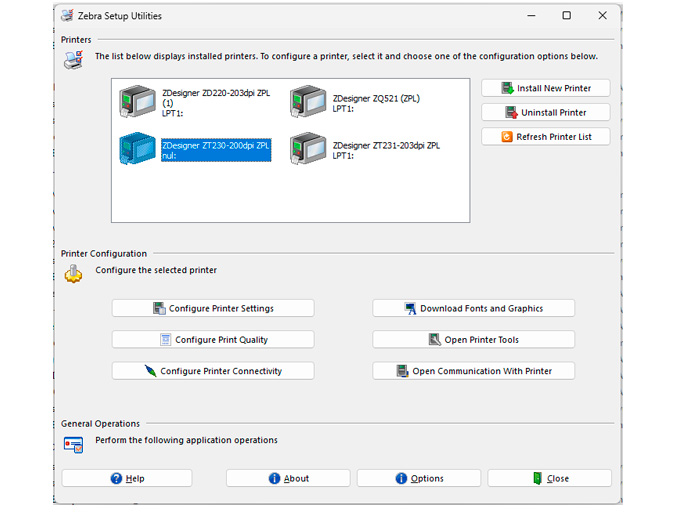Select the ZDesigner ZT231-203dpi printer icon

308,149
